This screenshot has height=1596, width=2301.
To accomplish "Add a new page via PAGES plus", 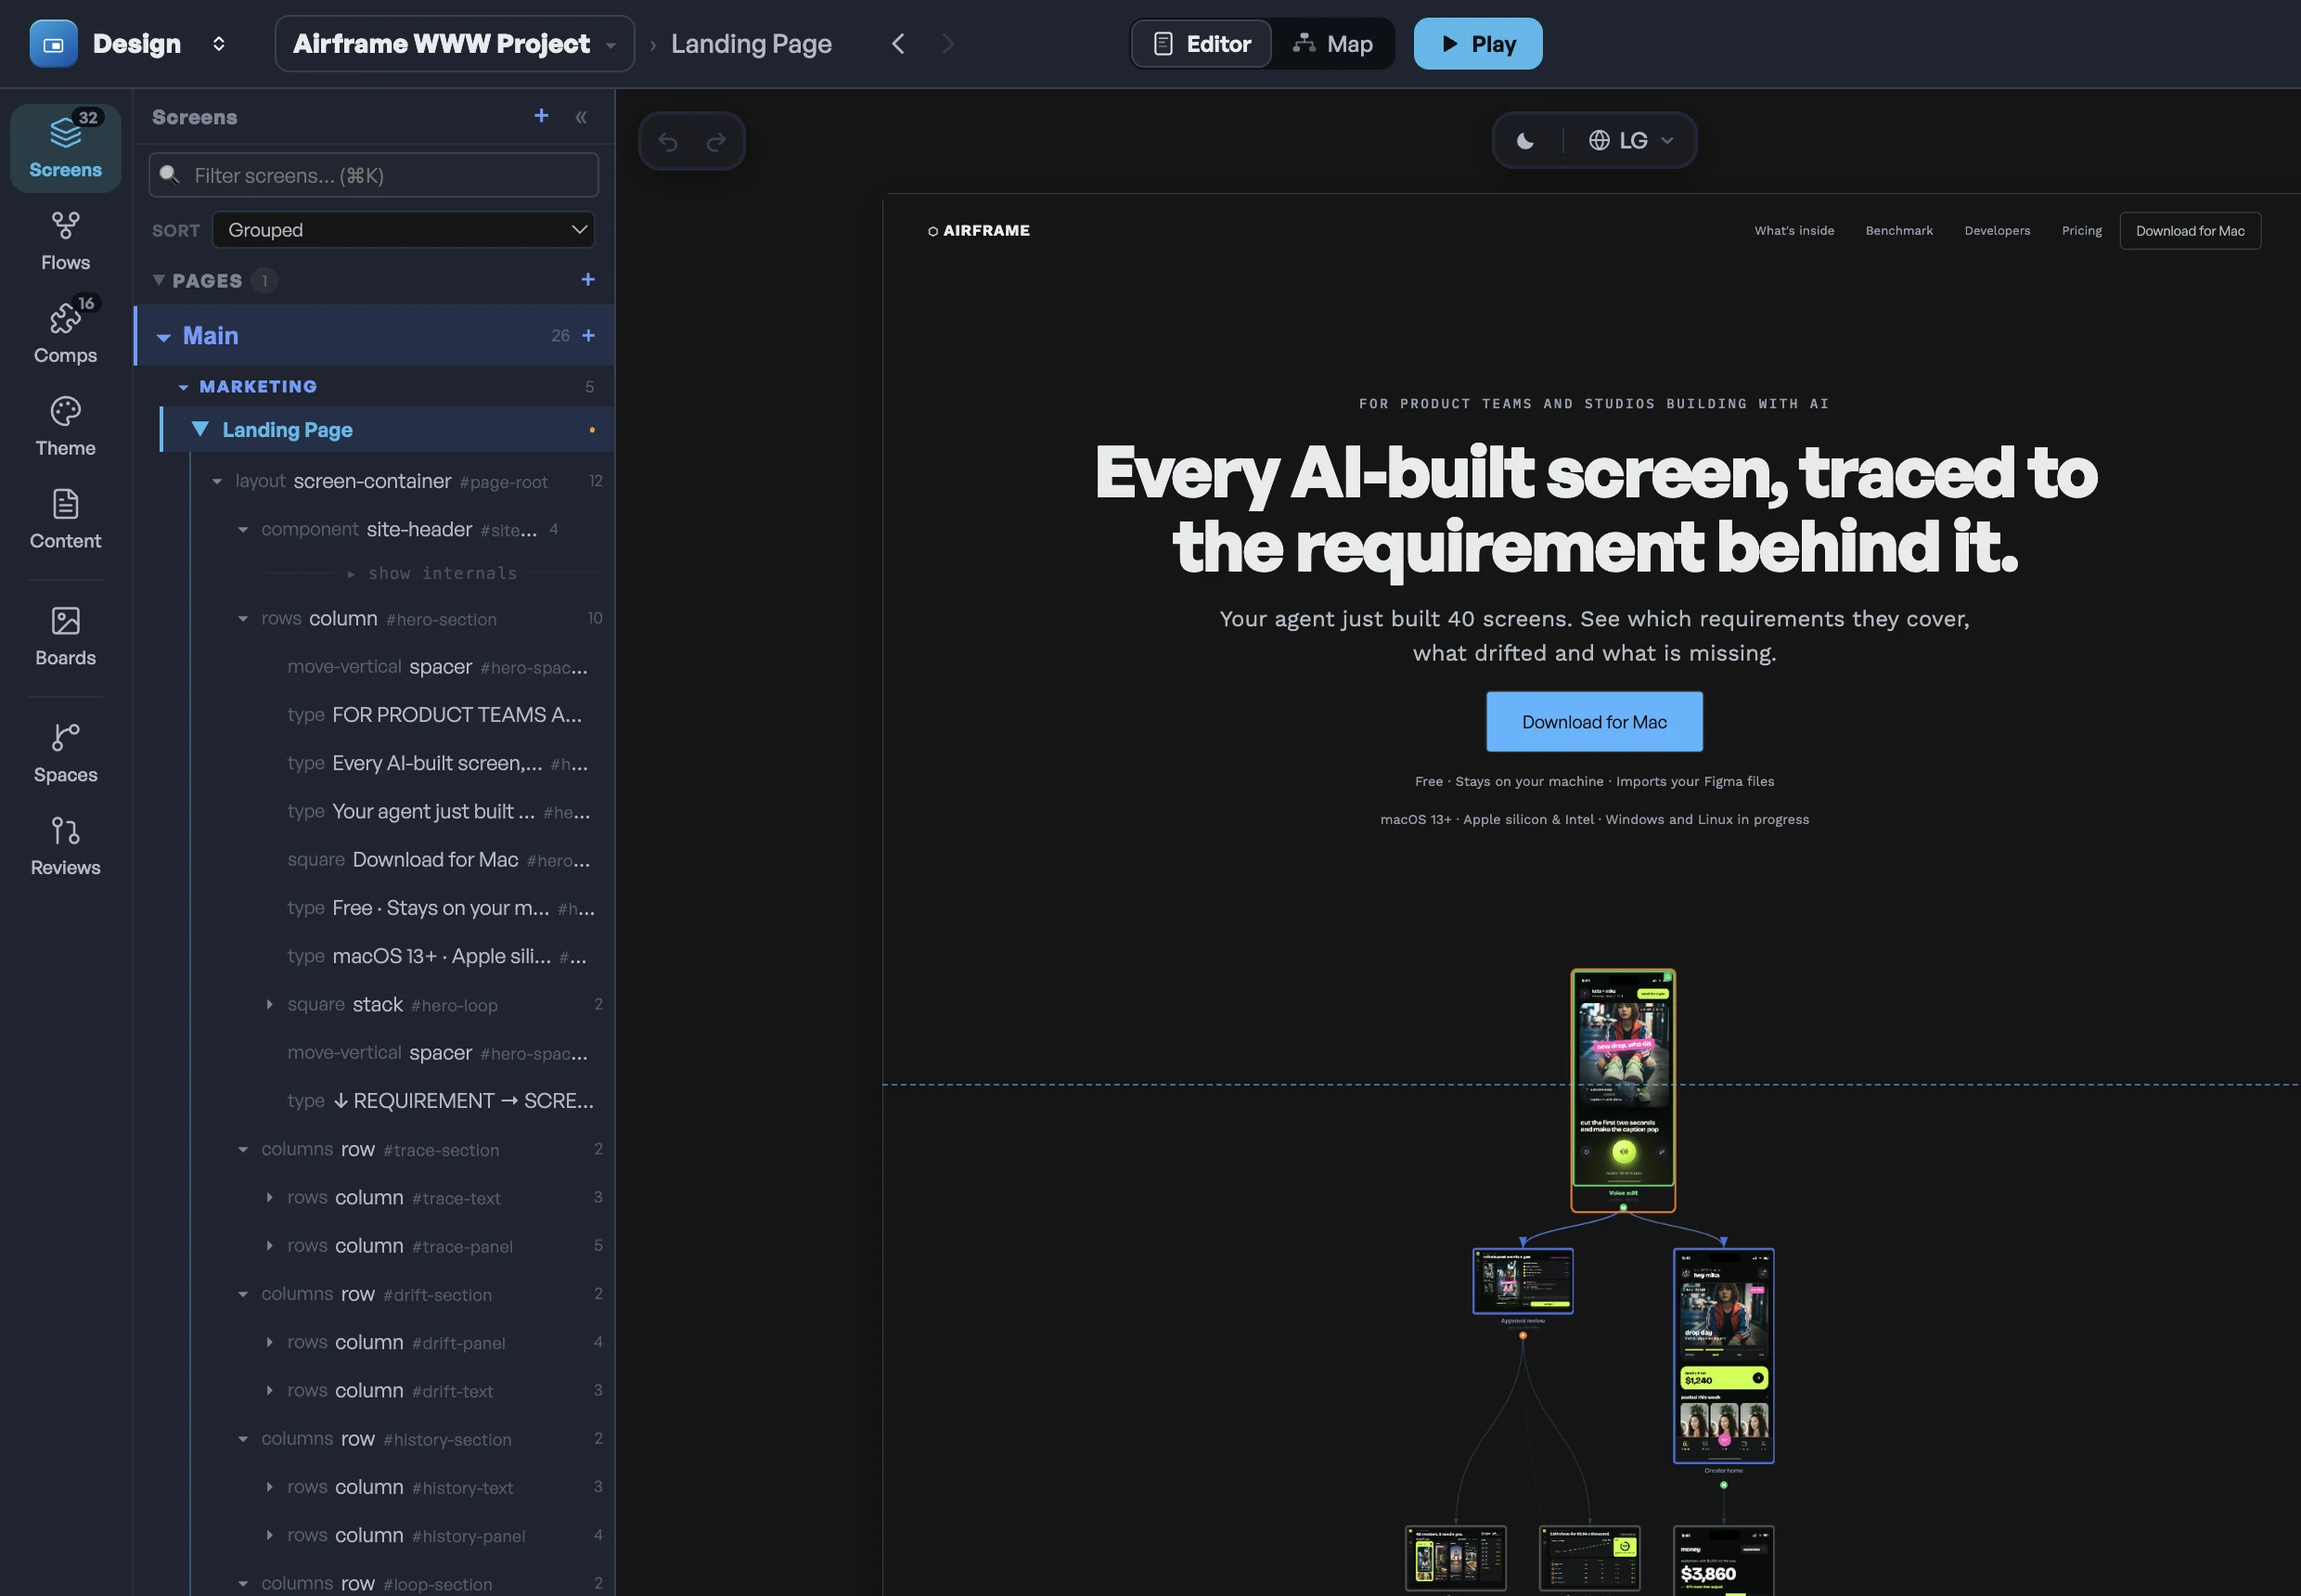I will (x=588, y=280).
